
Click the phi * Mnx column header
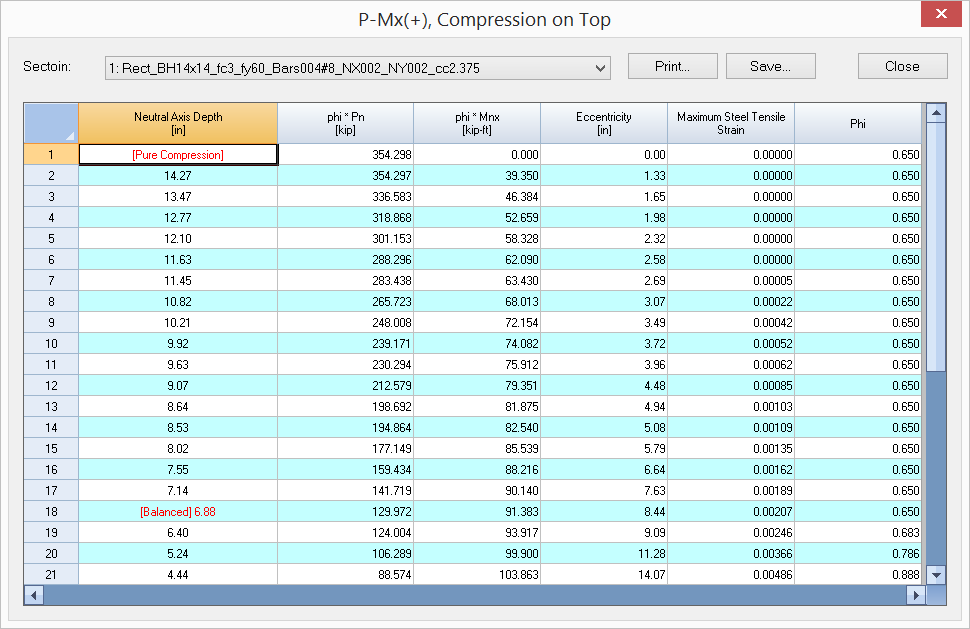[x=477, y=123]
